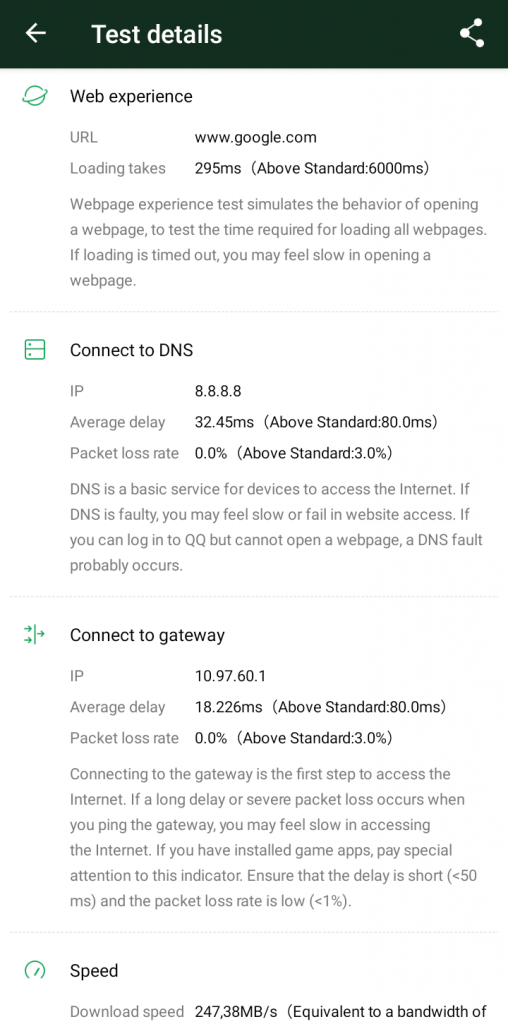The height and width of the screenshot is (1024, 508).
Task: Select the Connect to gateway heading
Action: click(x=147, y=635)
